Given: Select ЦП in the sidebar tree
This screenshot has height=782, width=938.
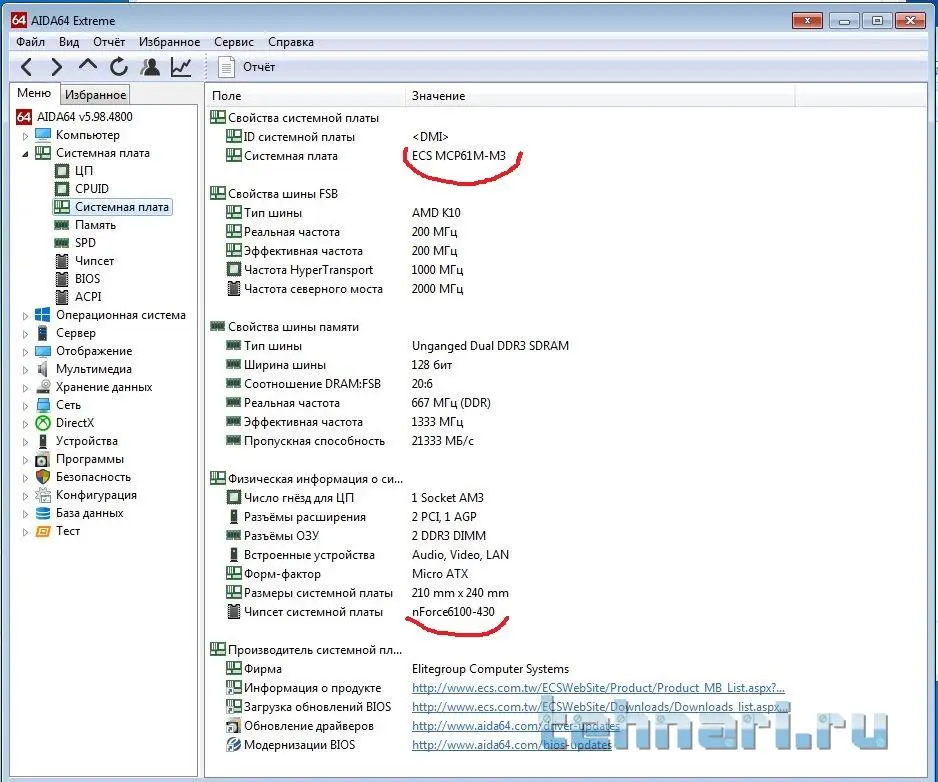Looking at the screenshot, I should 84,171.
